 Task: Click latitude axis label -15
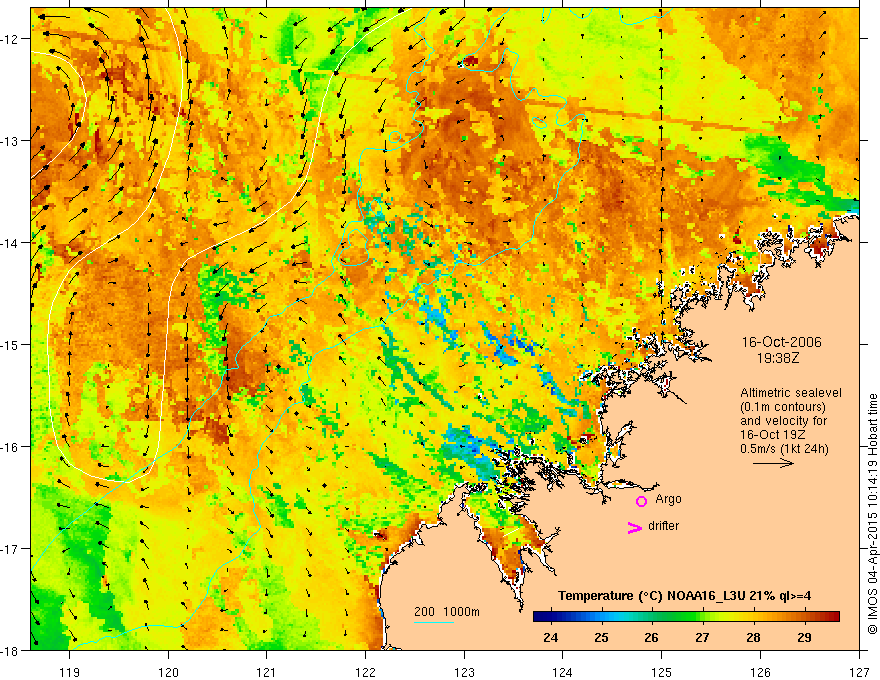click(9, 345)
